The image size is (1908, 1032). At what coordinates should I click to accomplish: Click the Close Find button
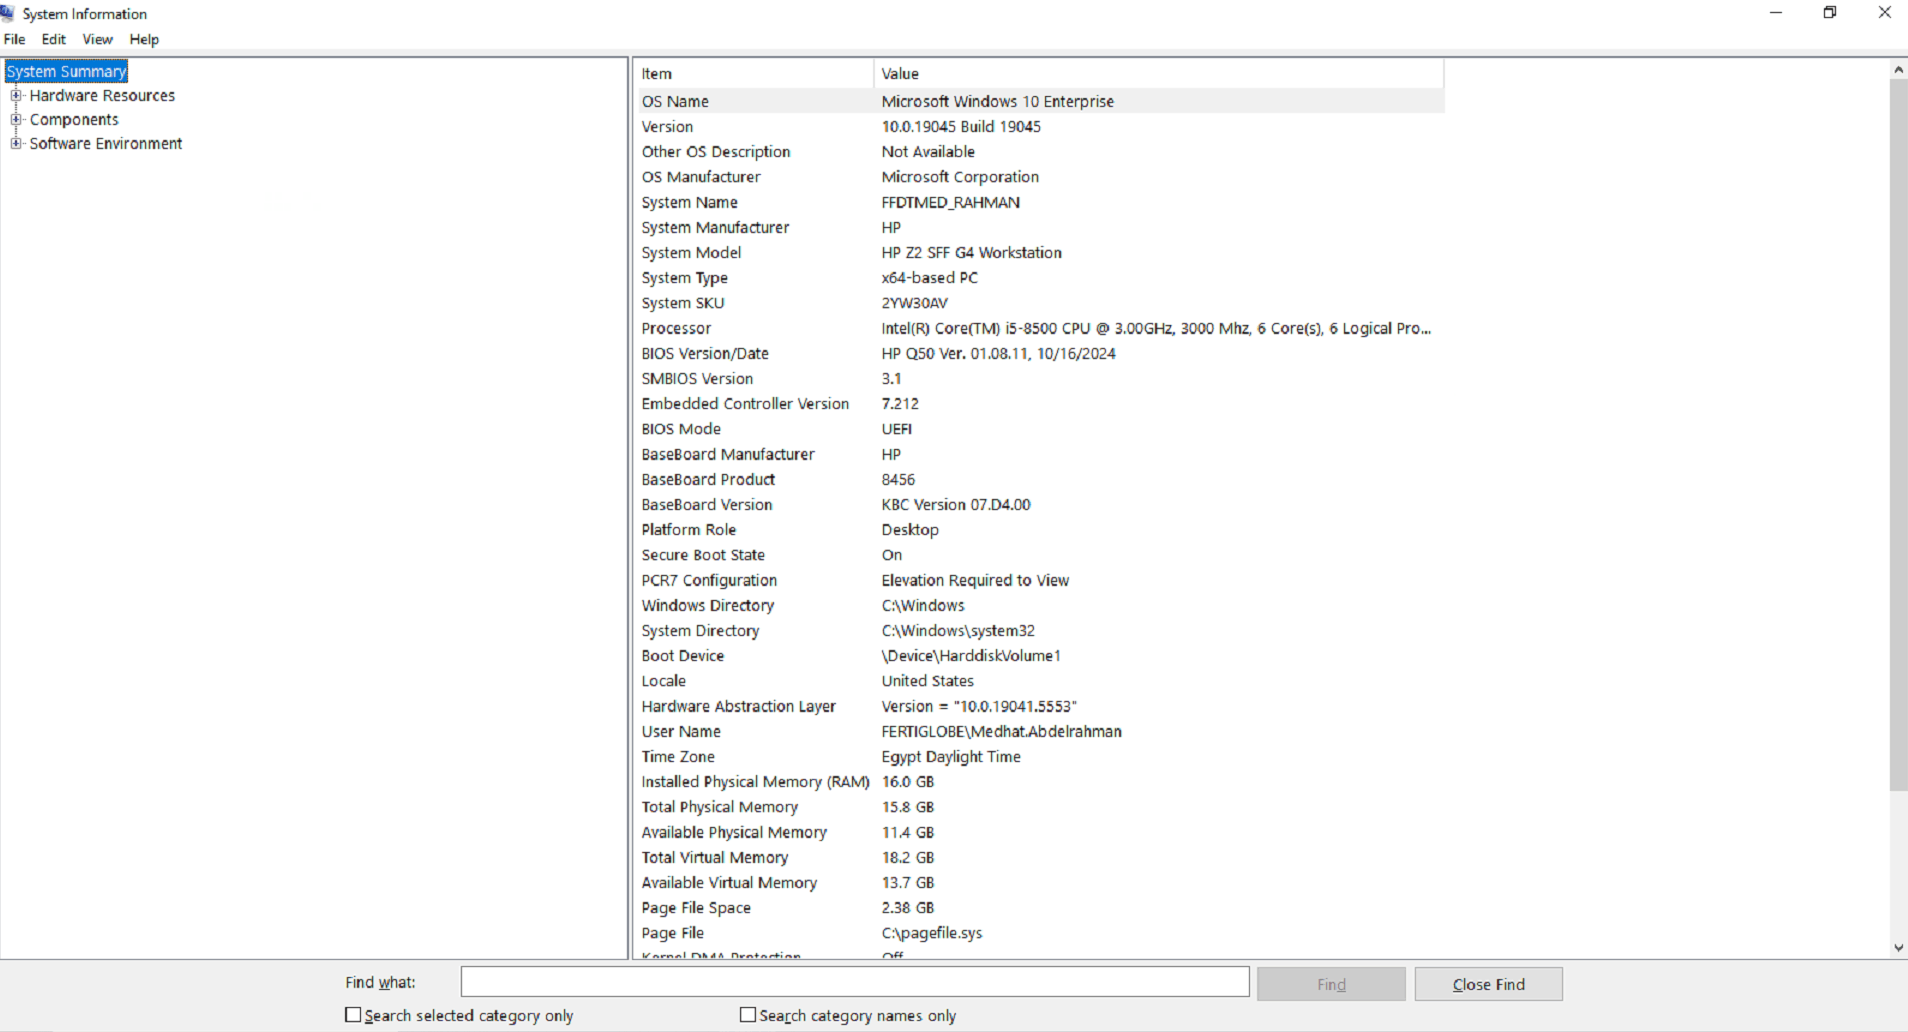tap(1488, 984)
